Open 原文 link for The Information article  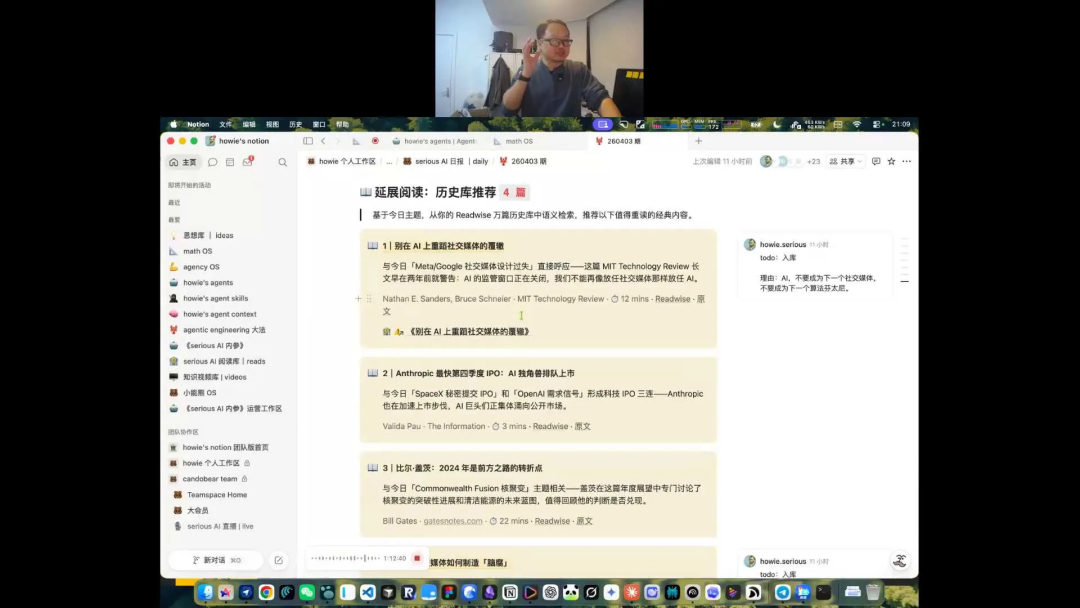tap(583, 426)
